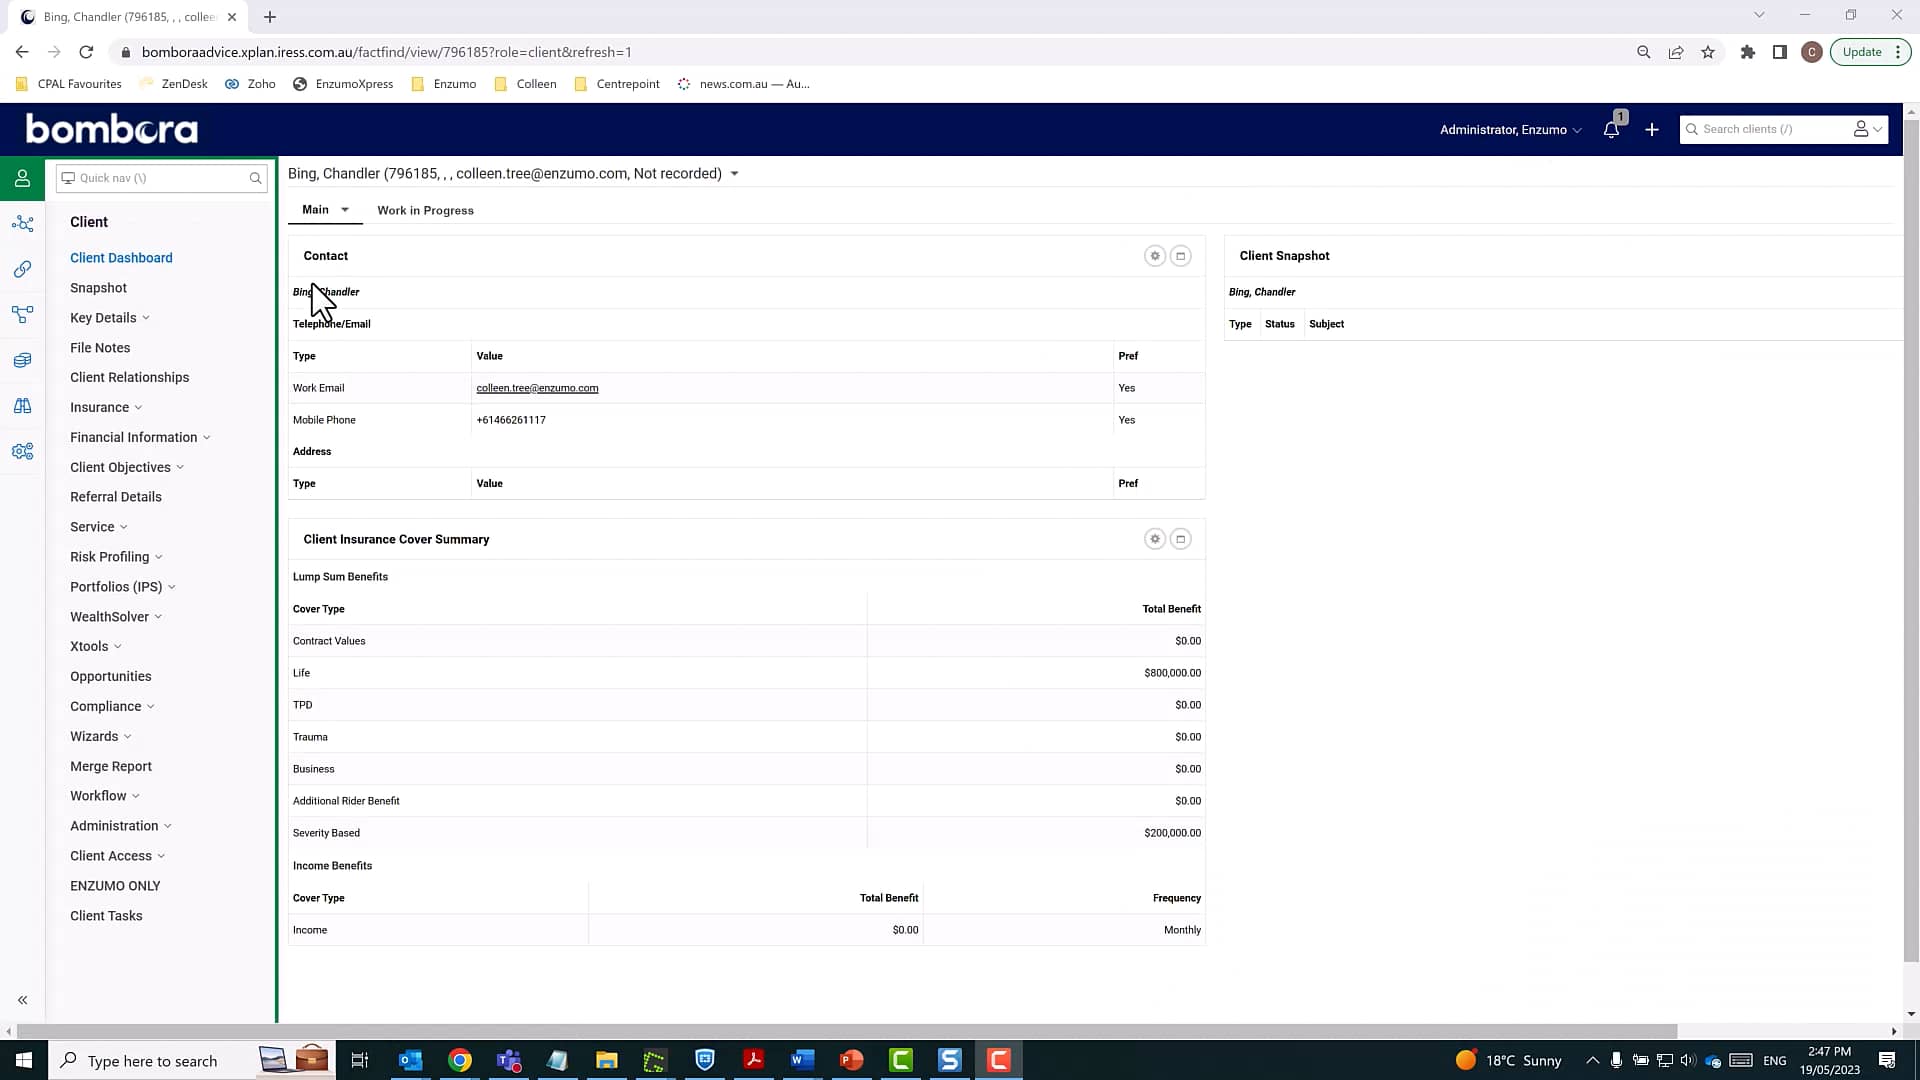Viewport: 1920px width, 1080px height.
Task: Expand the Financial Information section
Action: pyautogui.click(x=140, y=437)
